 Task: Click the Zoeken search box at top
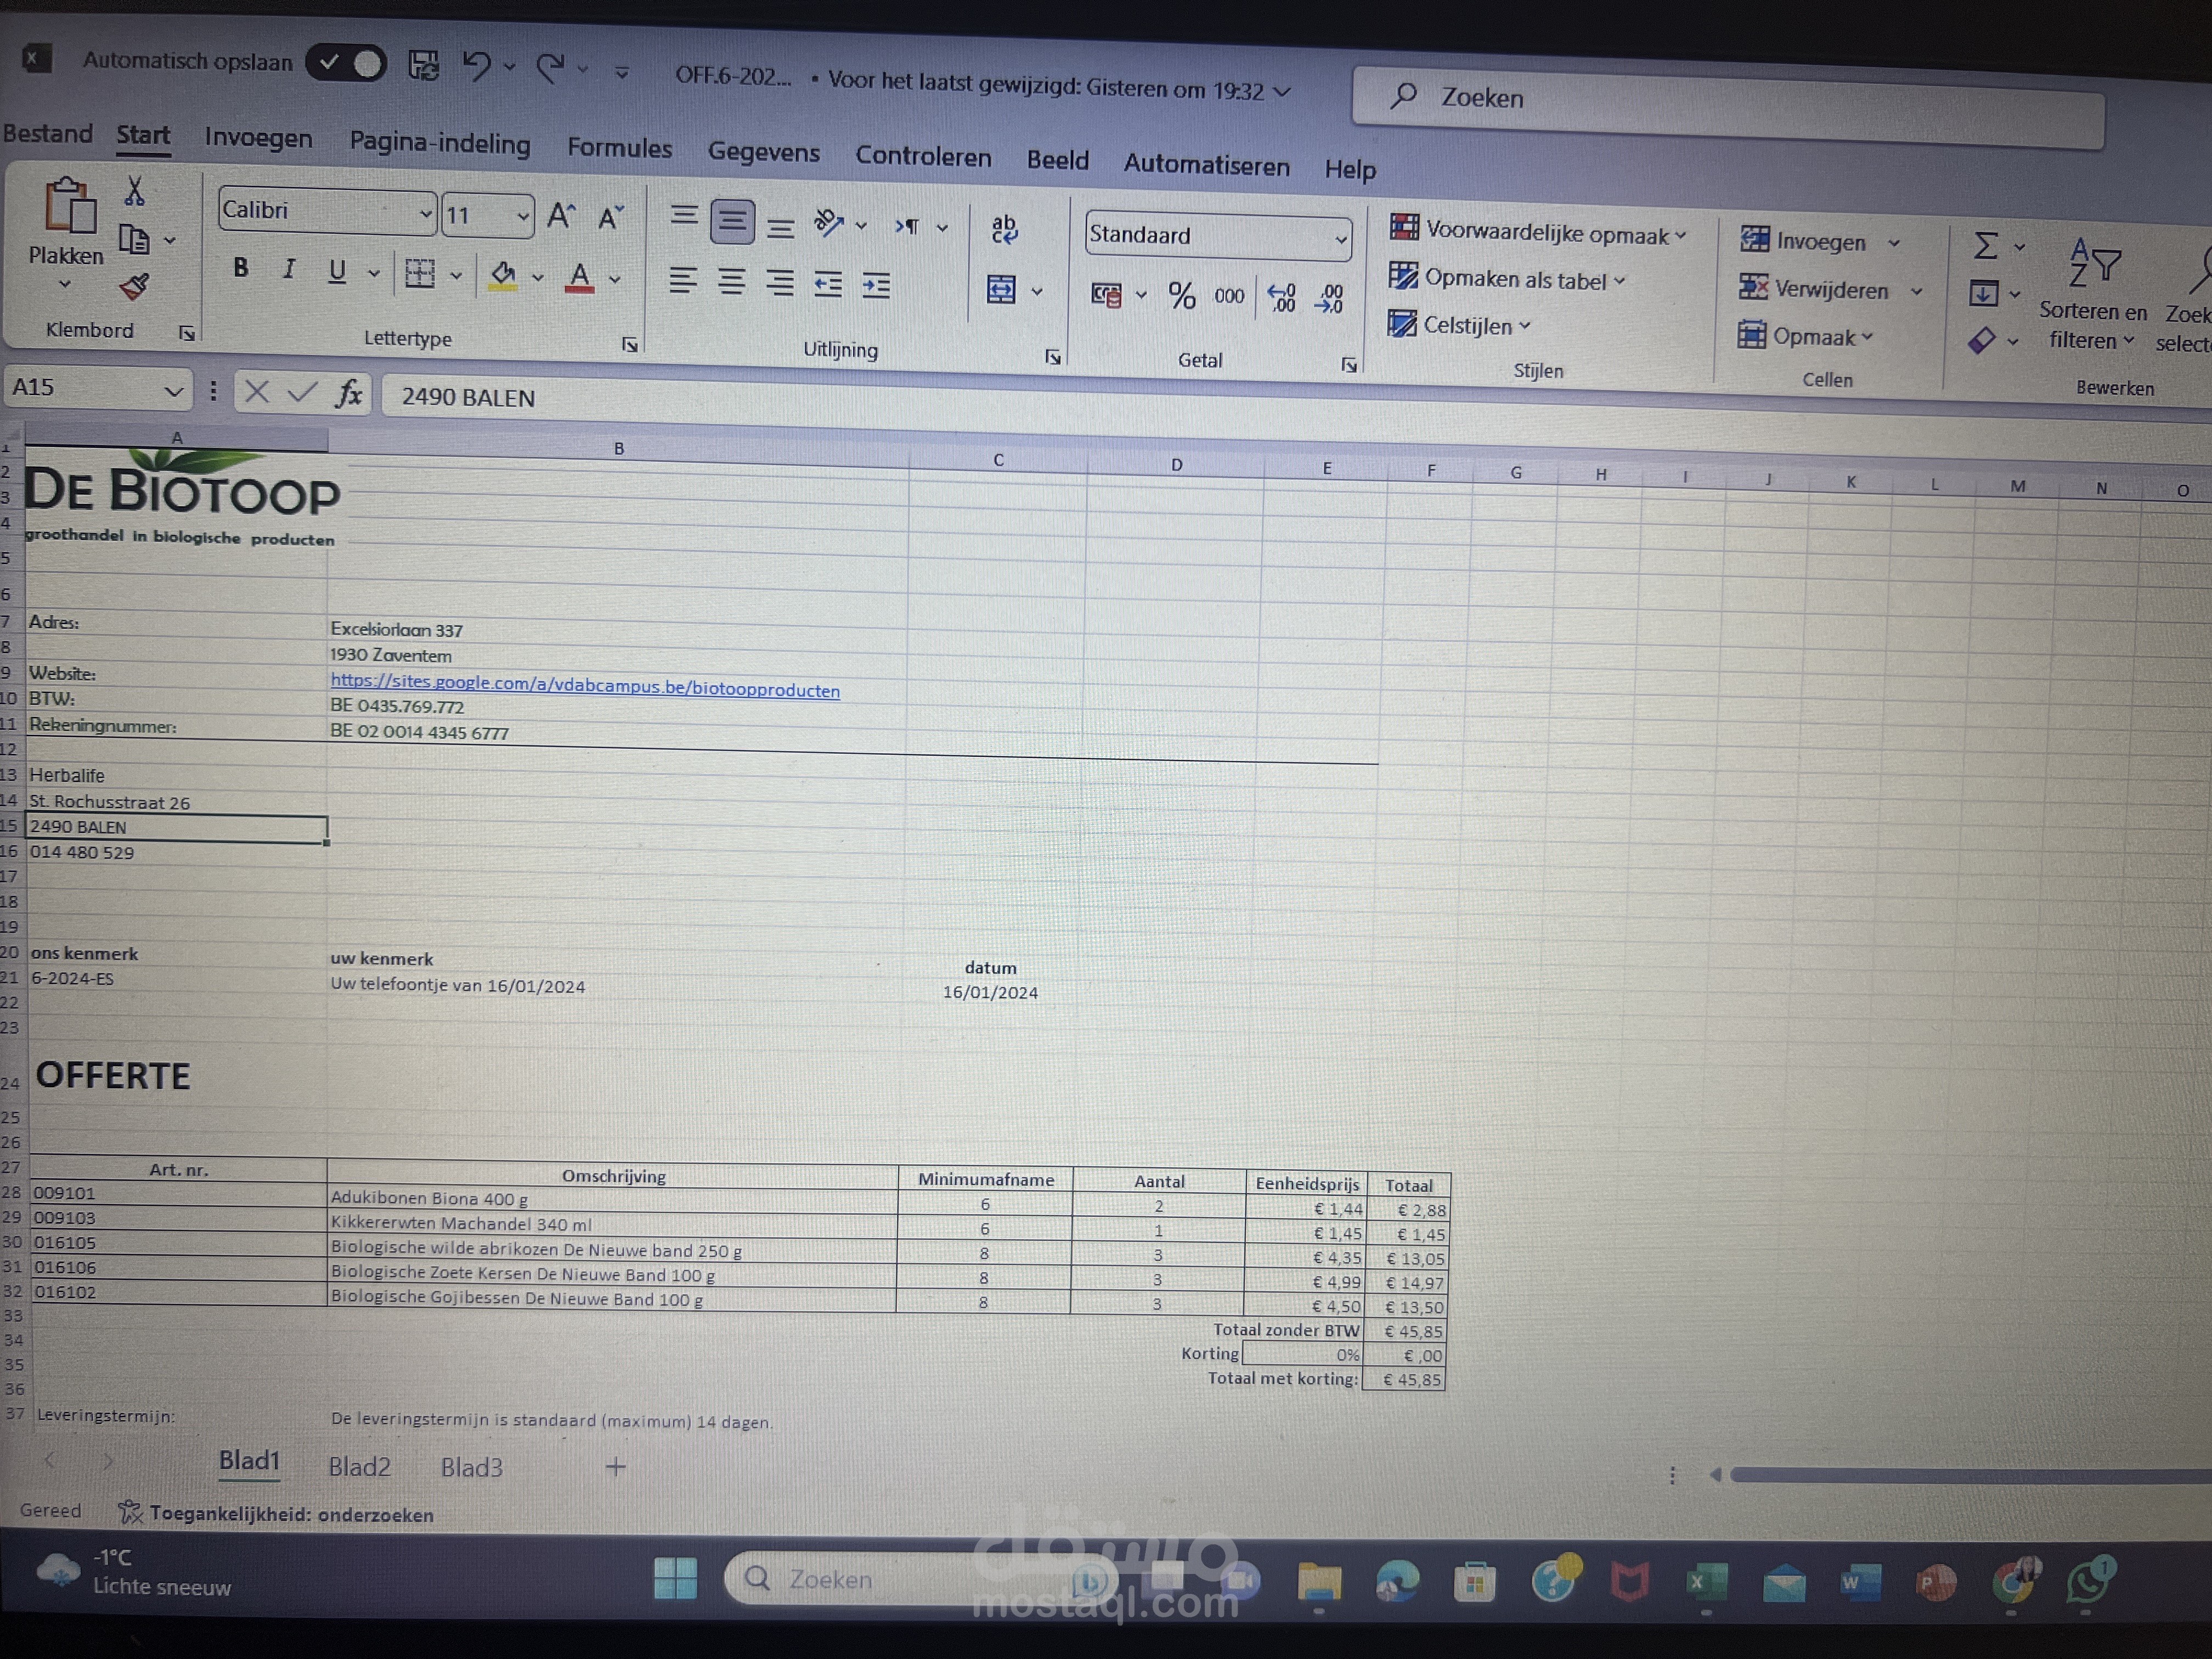pos(1728,107)
